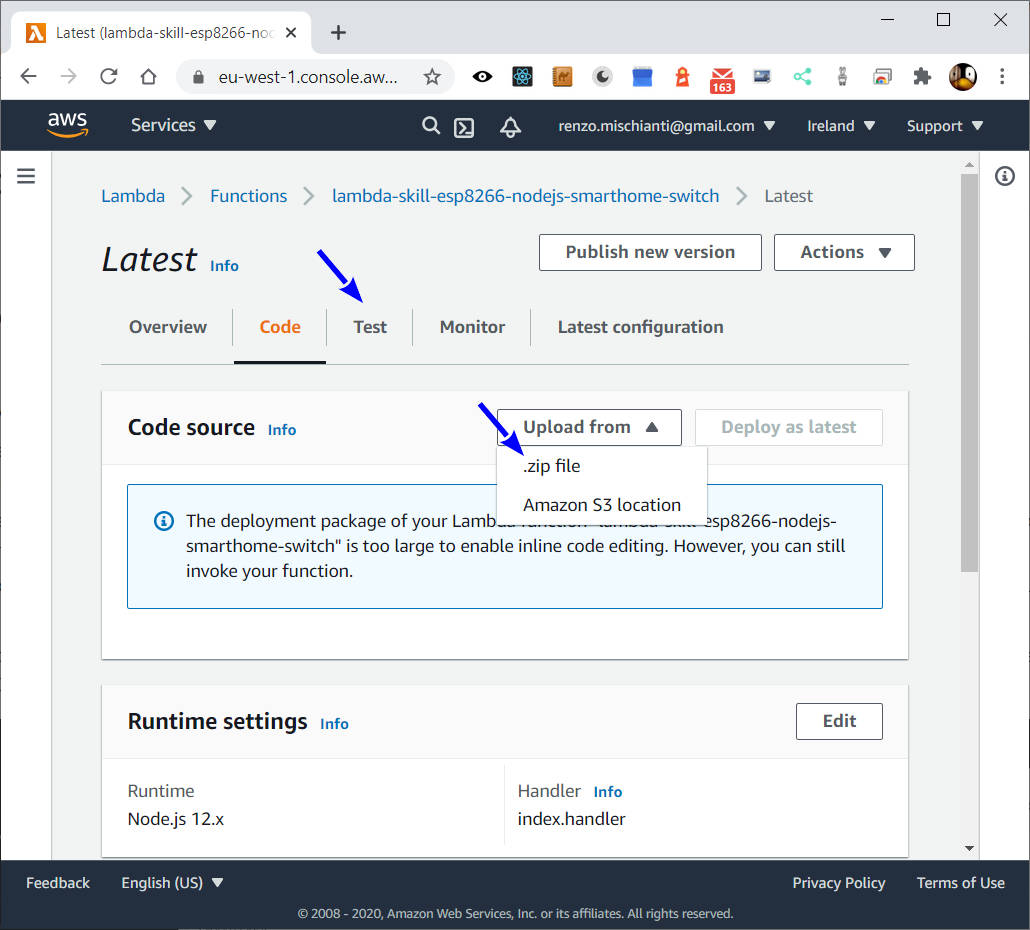Screen dimensions: 1030x930
Task: Bookmark the page with the star icon
Action: point(432,76)
